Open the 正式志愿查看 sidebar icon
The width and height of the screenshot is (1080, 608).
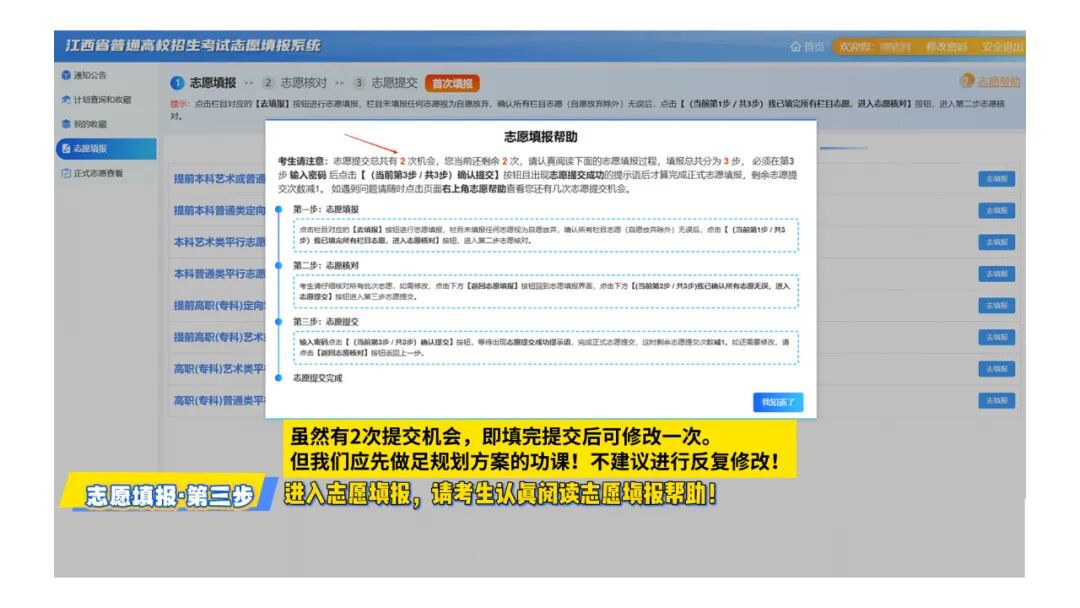coord(64,172)
